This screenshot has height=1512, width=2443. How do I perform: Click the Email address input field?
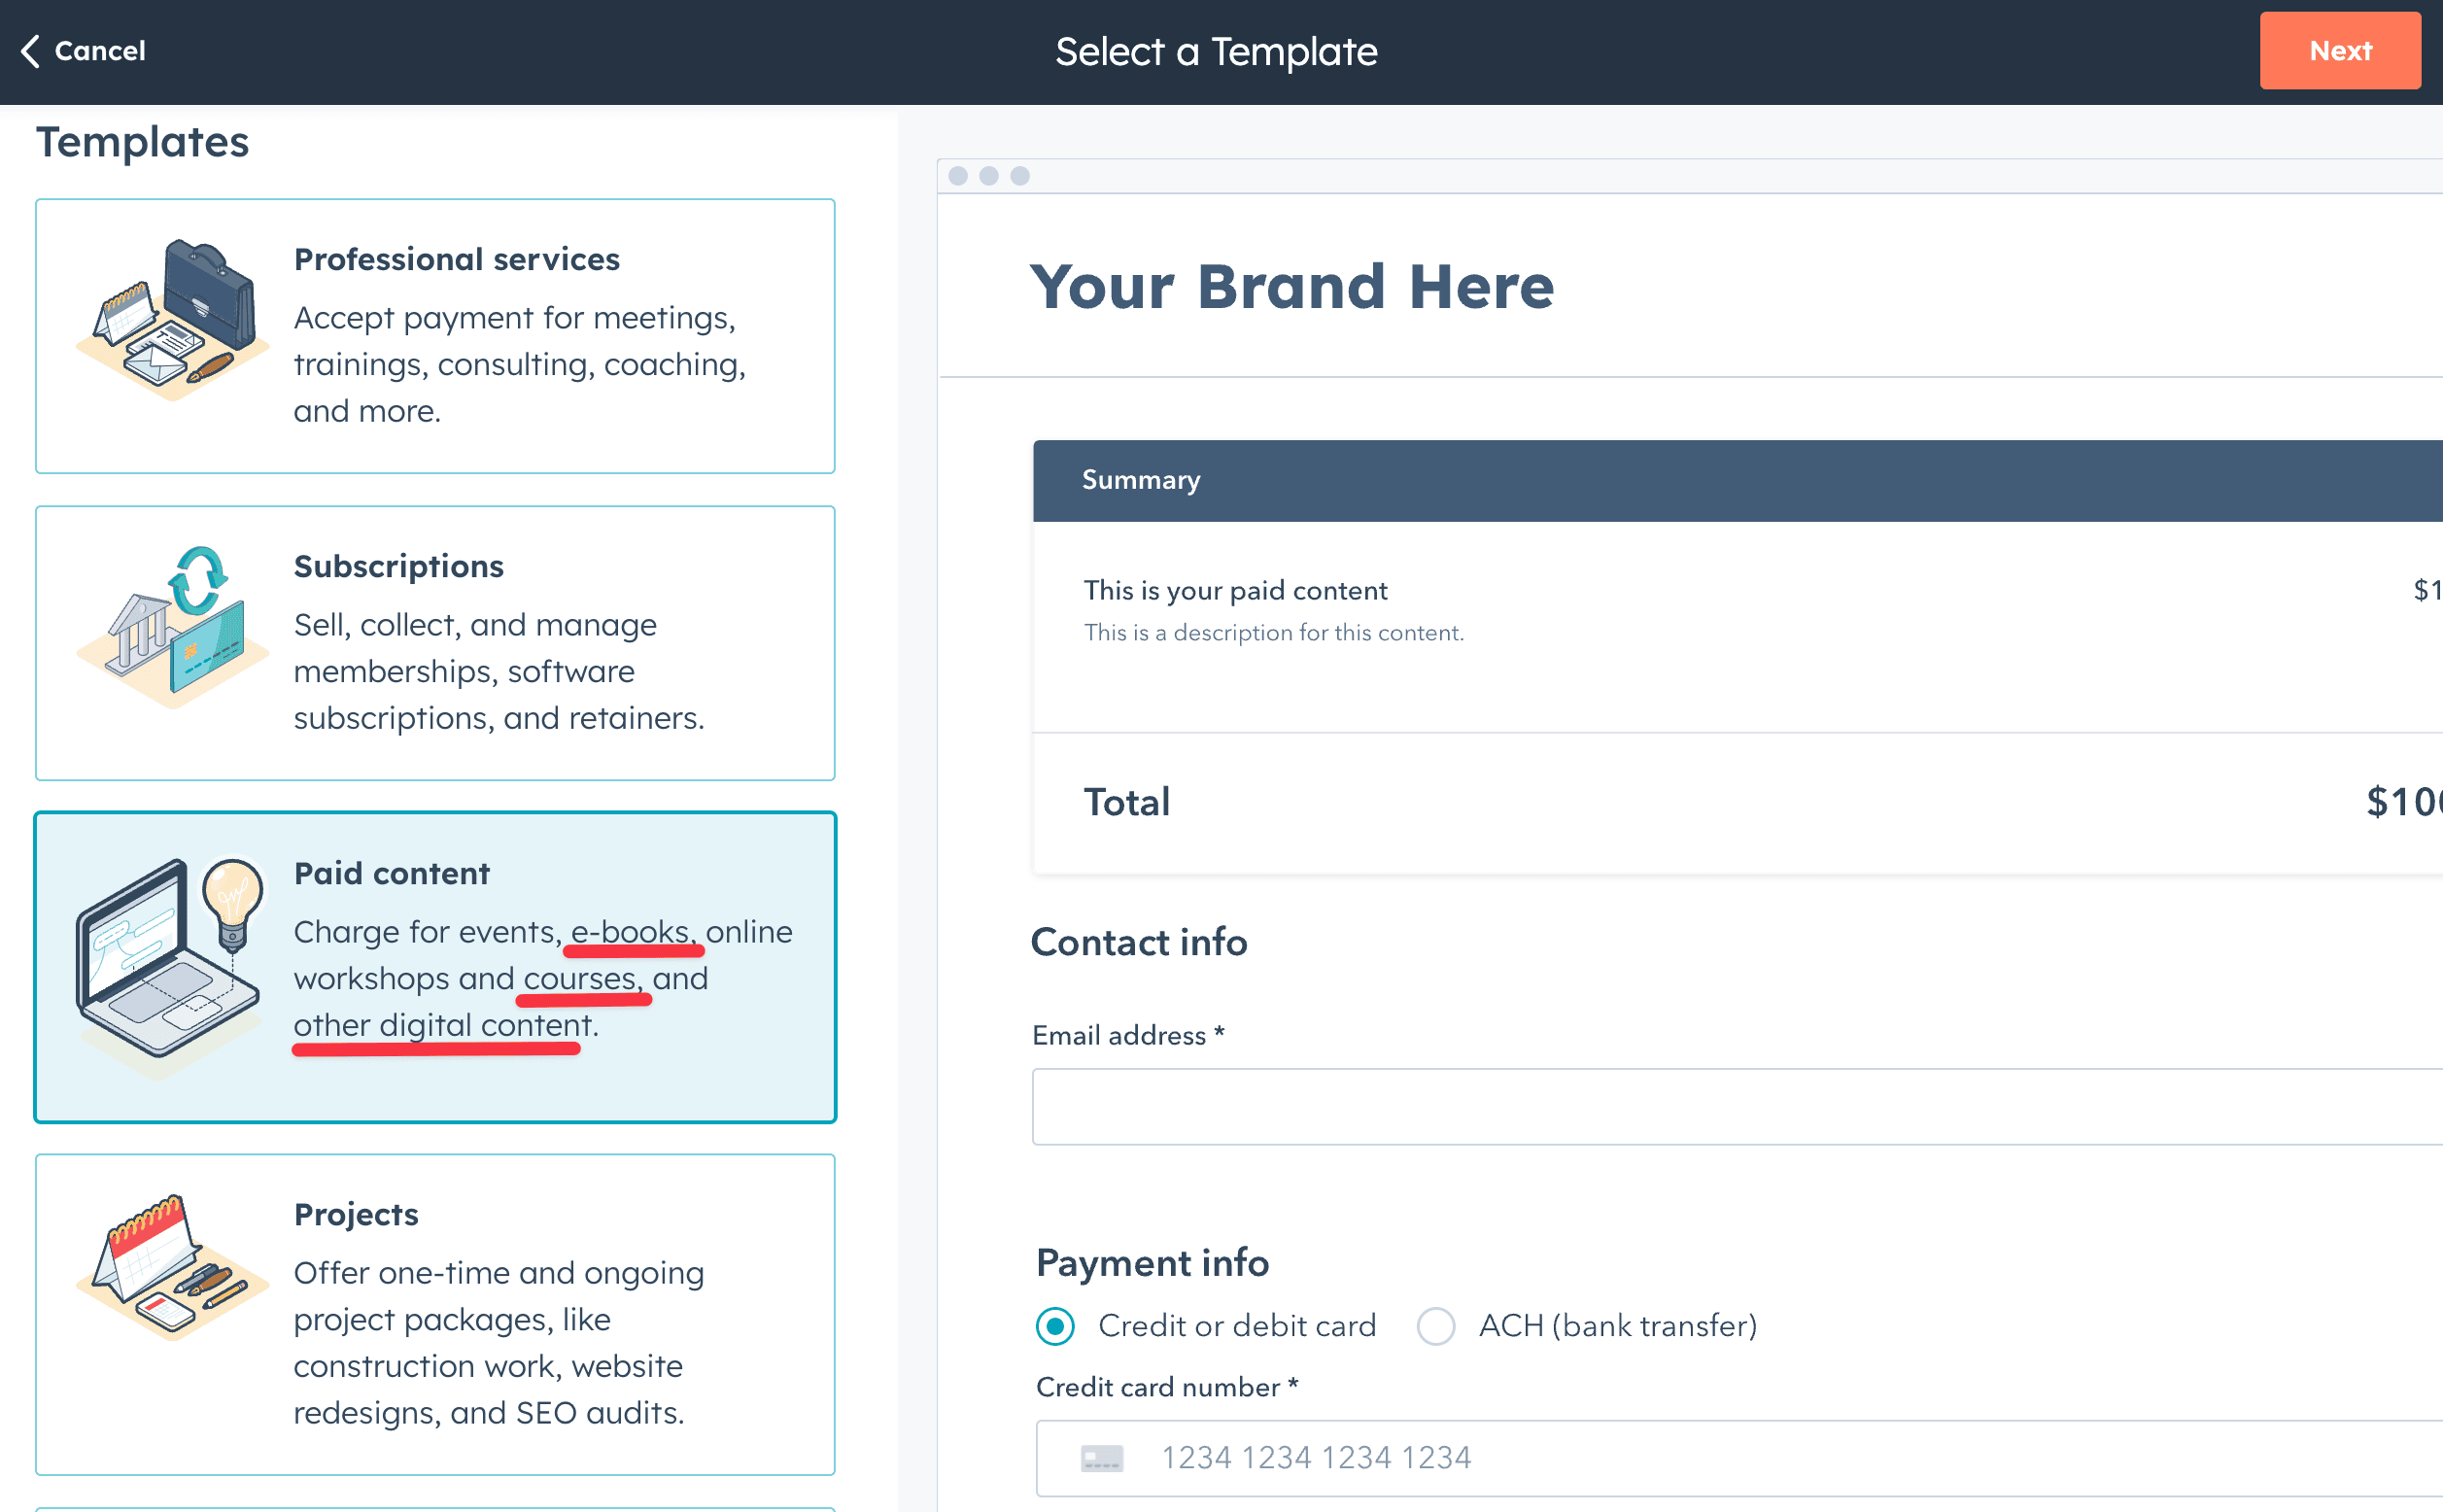coord(1737,1106)
